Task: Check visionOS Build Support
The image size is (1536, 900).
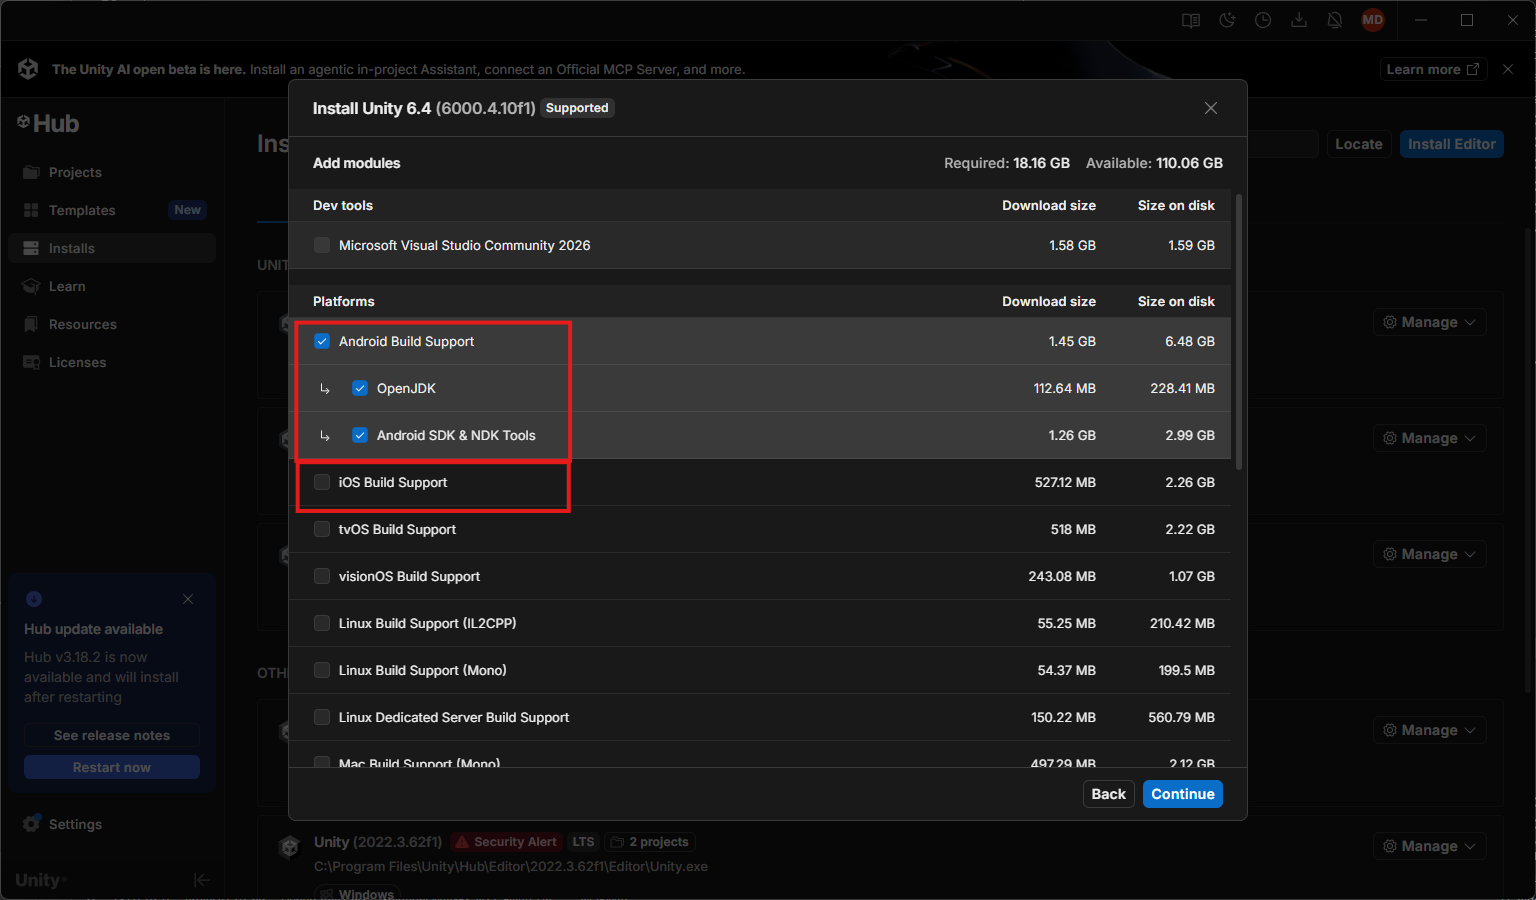Action: (322, 576)
